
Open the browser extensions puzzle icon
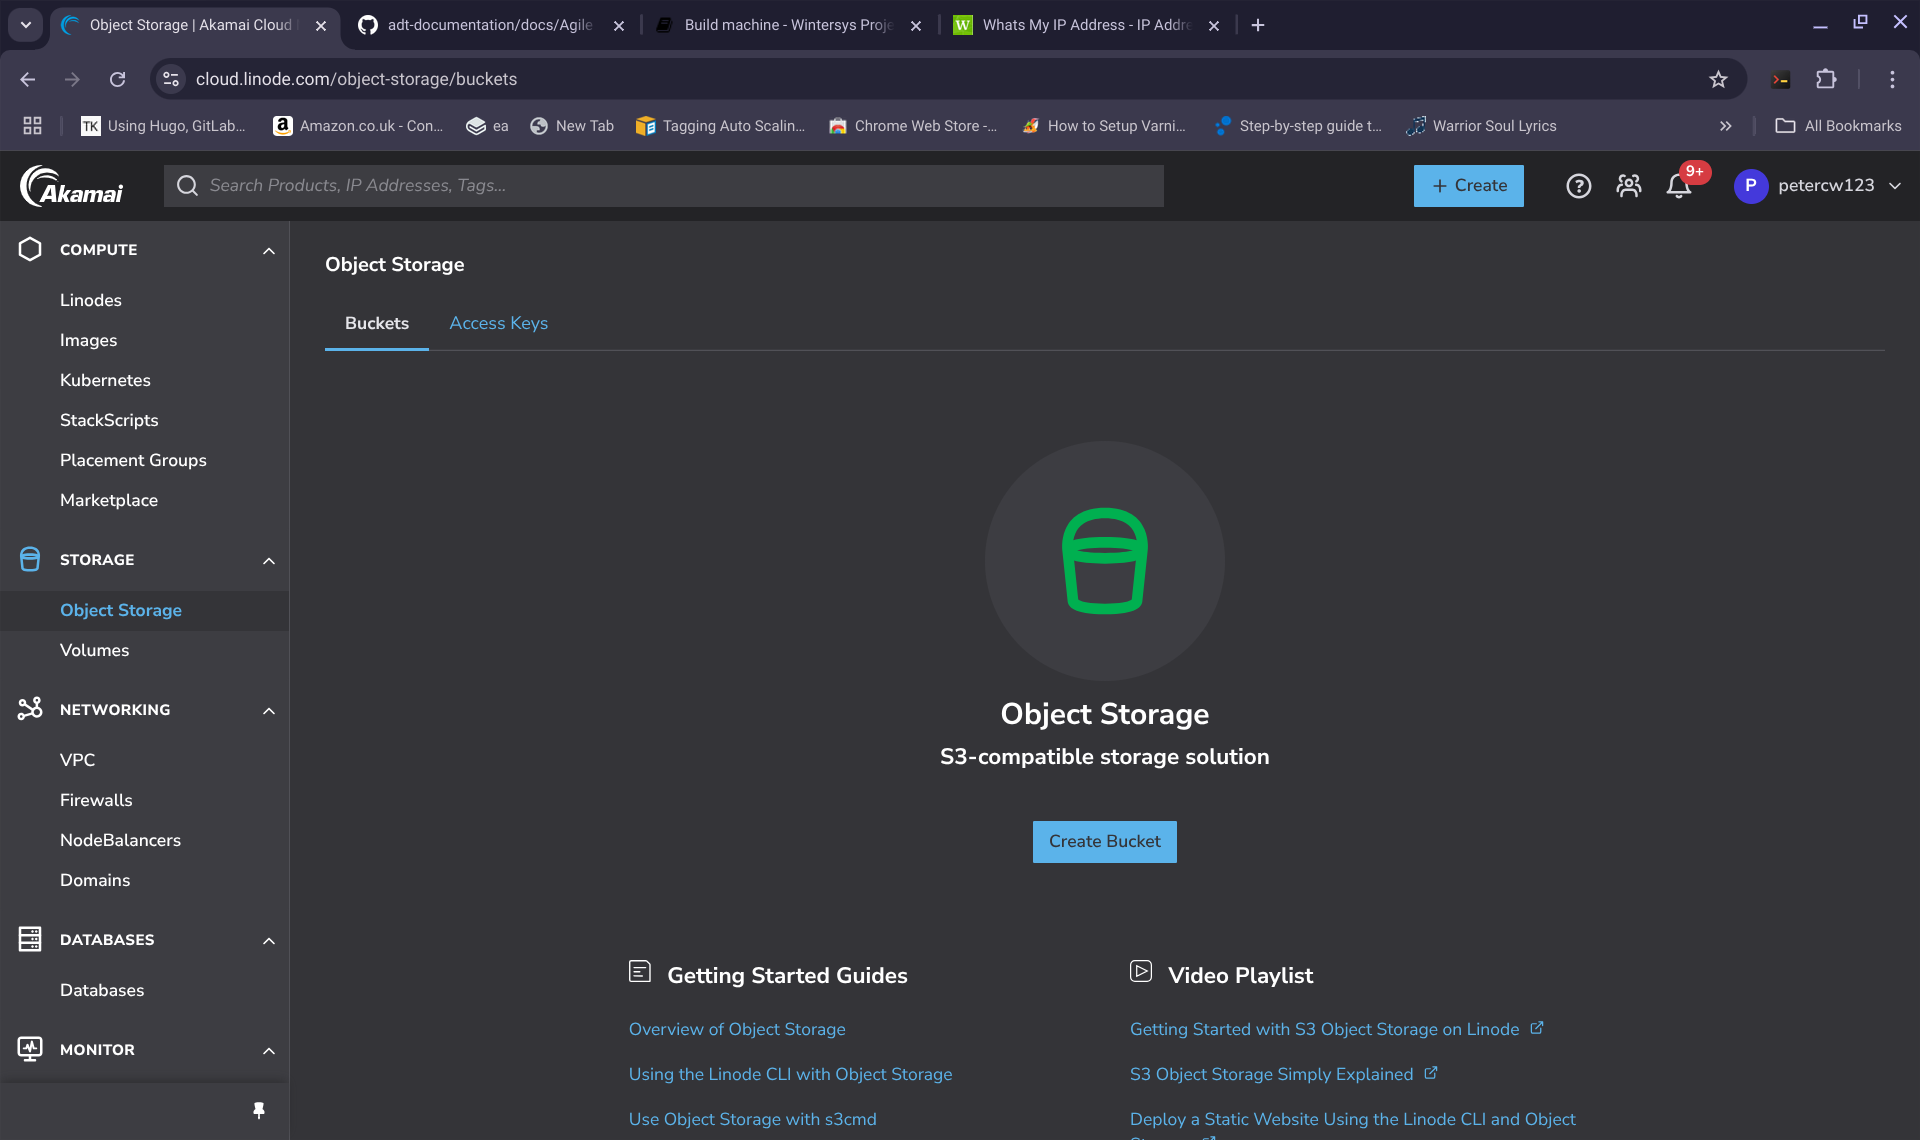(1826, 79)
